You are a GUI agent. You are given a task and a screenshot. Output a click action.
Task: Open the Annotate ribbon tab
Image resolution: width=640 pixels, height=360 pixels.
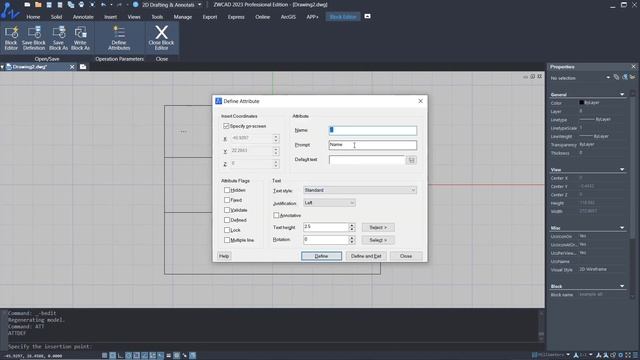point(83,17)
